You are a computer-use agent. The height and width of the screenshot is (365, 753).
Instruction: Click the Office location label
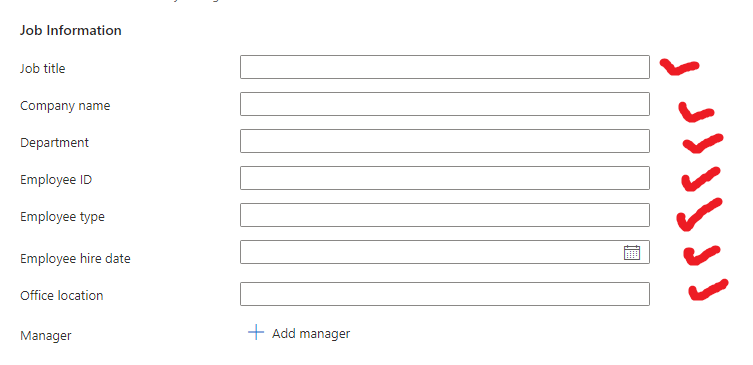pyautogui.click(x=61, y=295)
